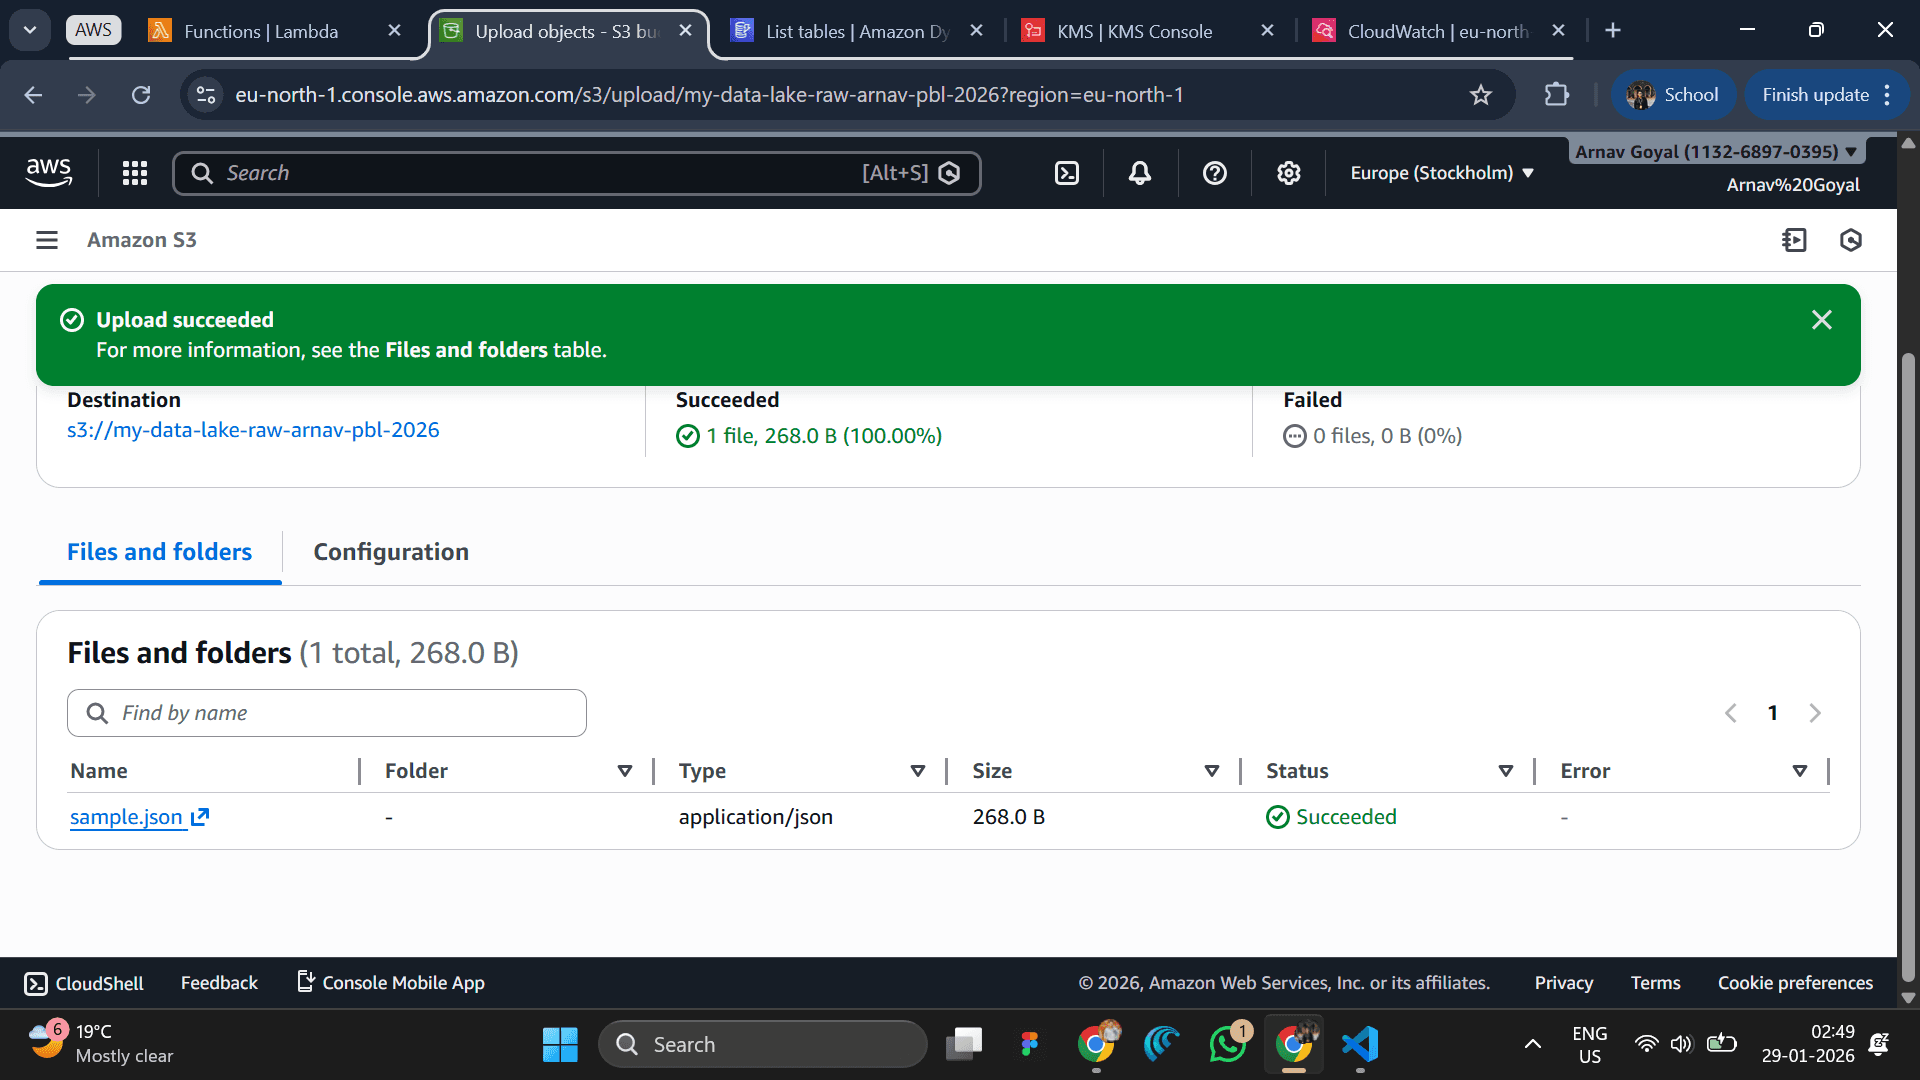Viewport: 1920px width, 1080px height.
Task: Open the Folder column filter arrow
Action: tap(625, 771)
